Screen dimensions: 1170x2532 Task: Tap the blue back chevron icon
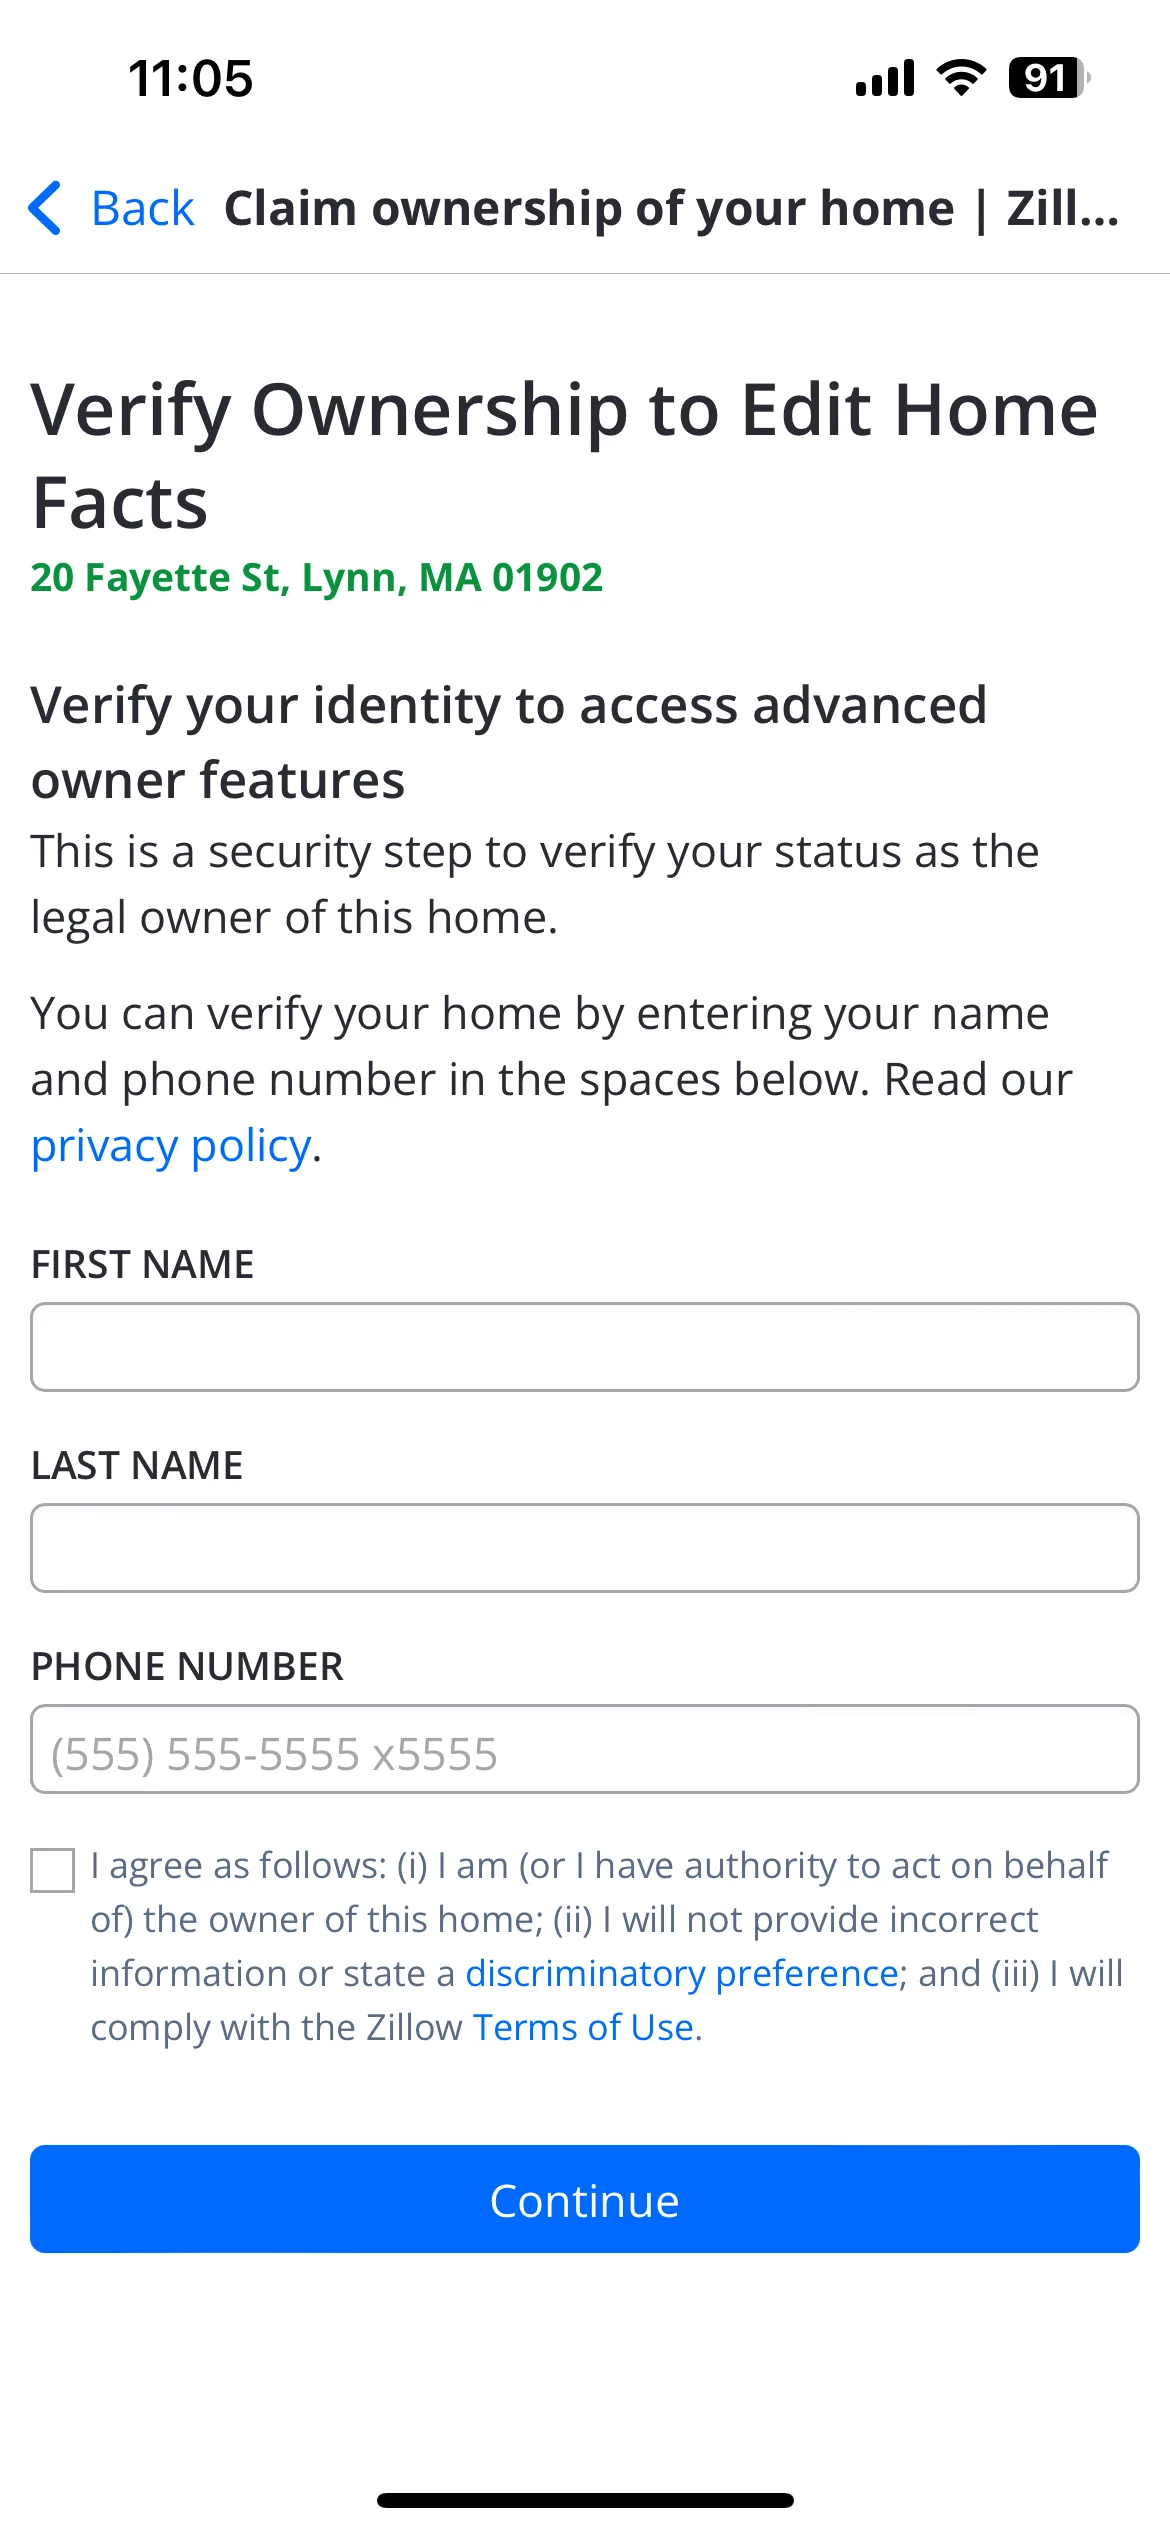coord(45,208)
